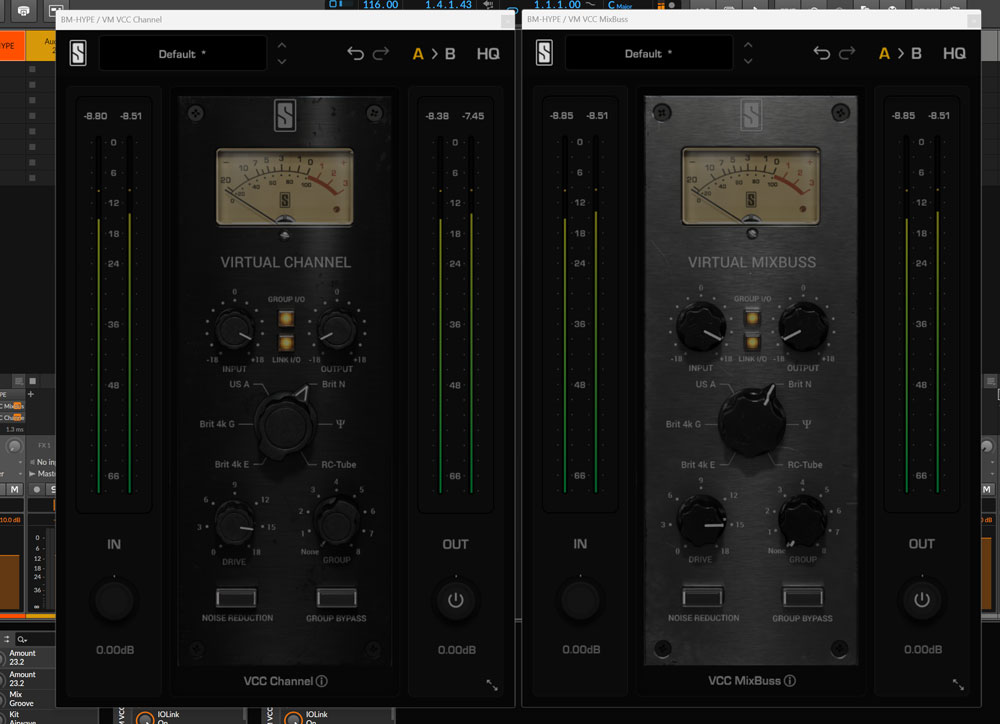The width and height of the screenshot is (1000, 724).
Task: Click the VU calibration screw on Virtual Channel
Action: 284,235
